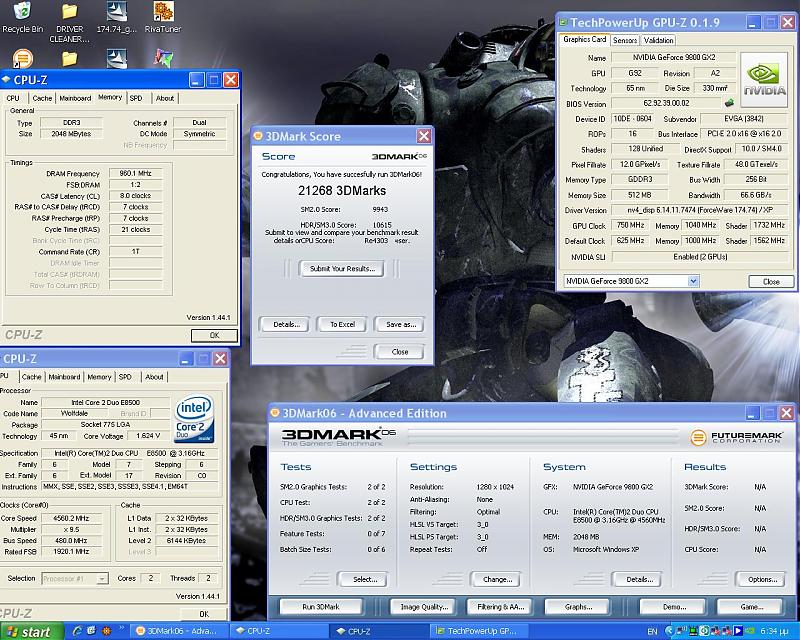Select the colorful arrow icon below RivaTuner
800x640 pixels.
(163, 58)
